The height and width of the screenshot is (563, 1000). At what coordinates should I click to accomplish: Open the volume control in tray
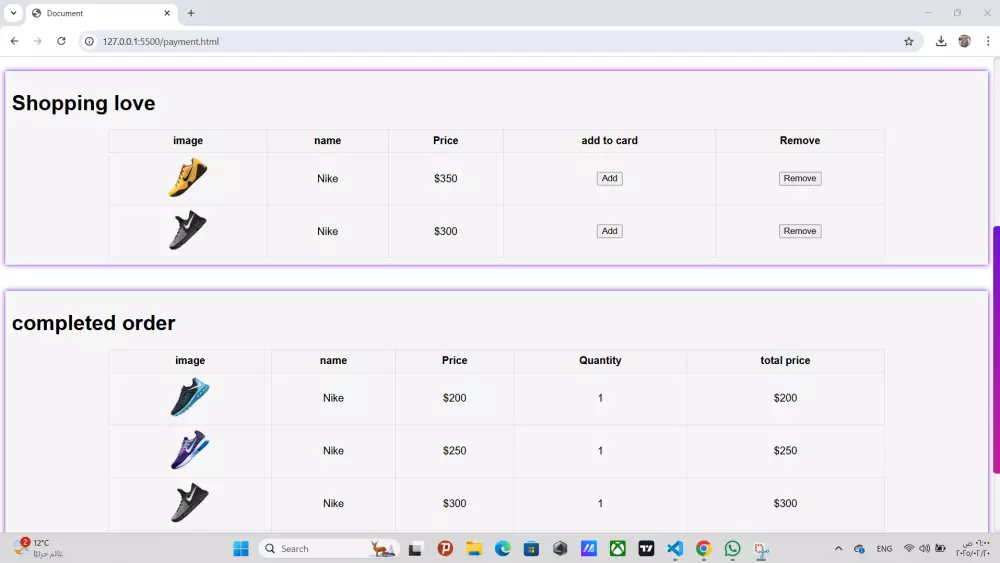pos(924,548)
